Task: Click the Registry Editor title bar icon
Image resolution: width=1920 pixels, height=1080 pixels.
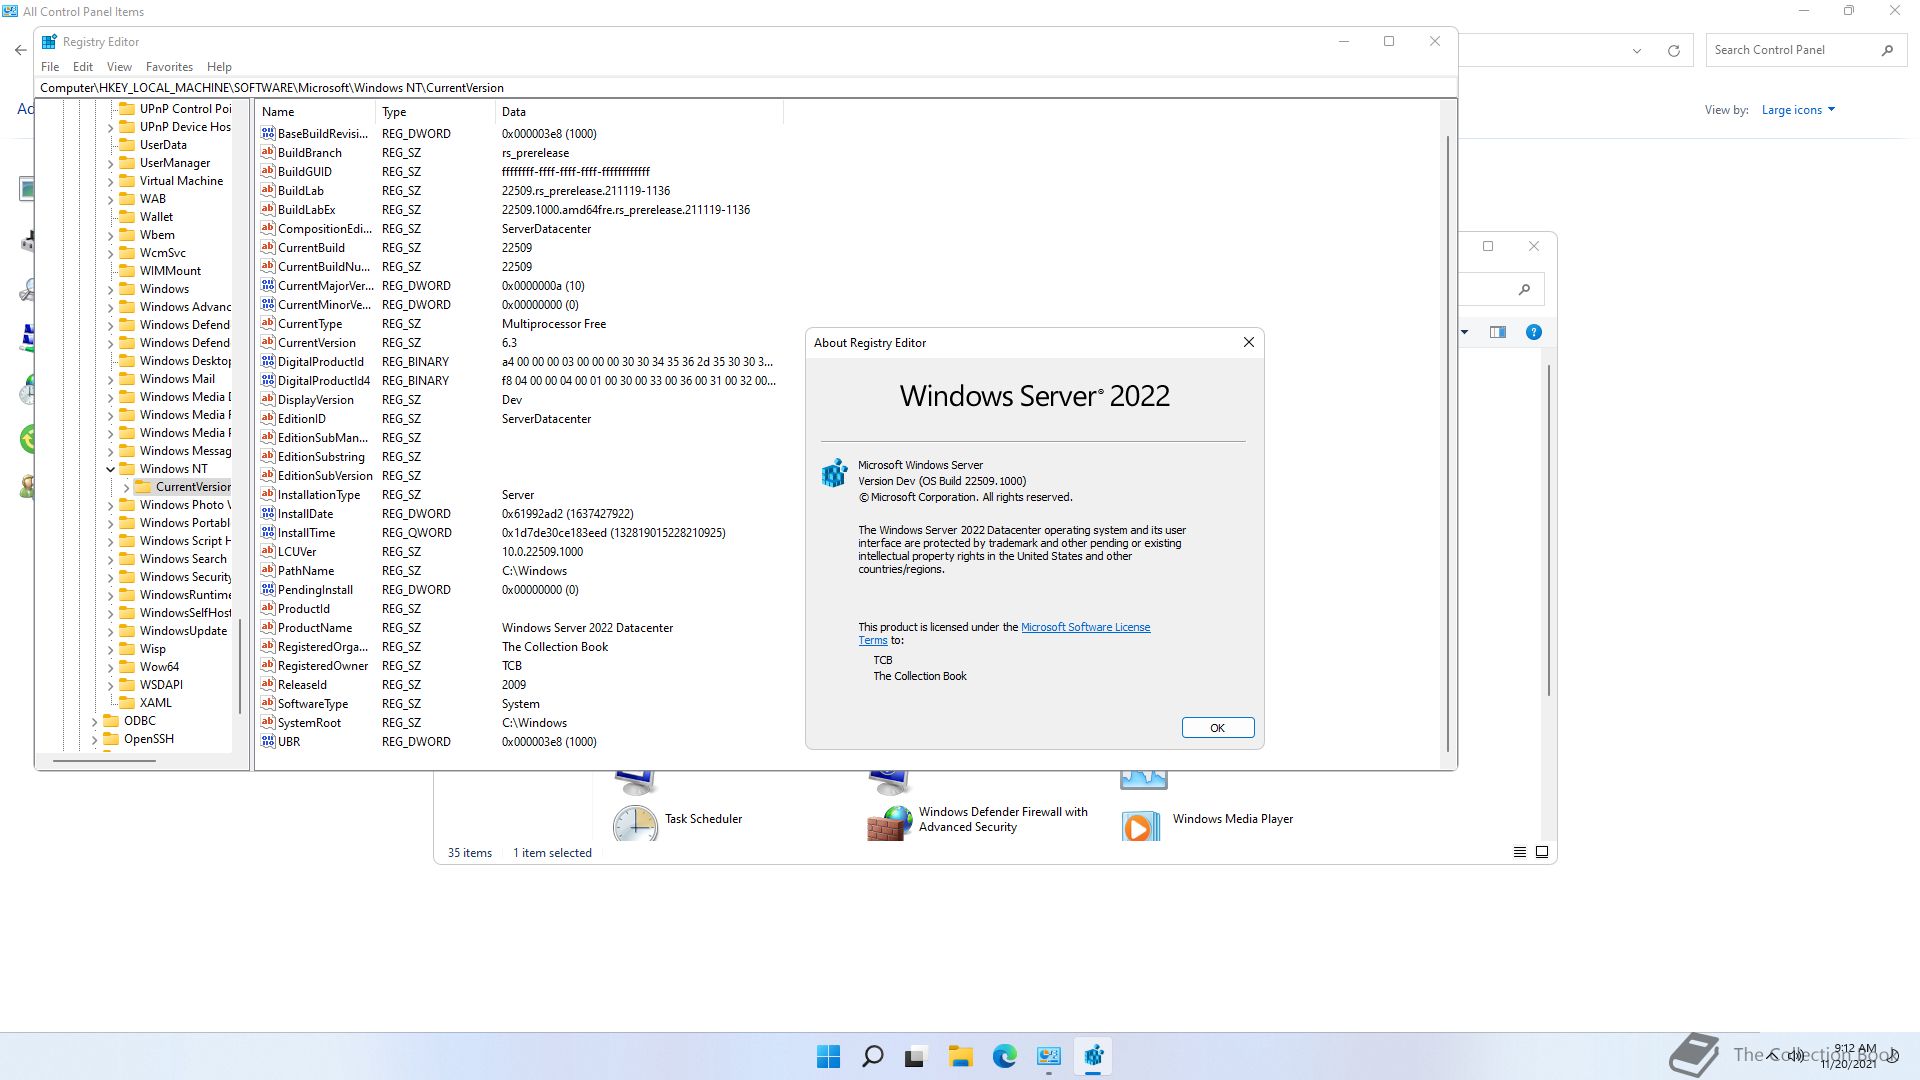Action: [x=49, y=41]
